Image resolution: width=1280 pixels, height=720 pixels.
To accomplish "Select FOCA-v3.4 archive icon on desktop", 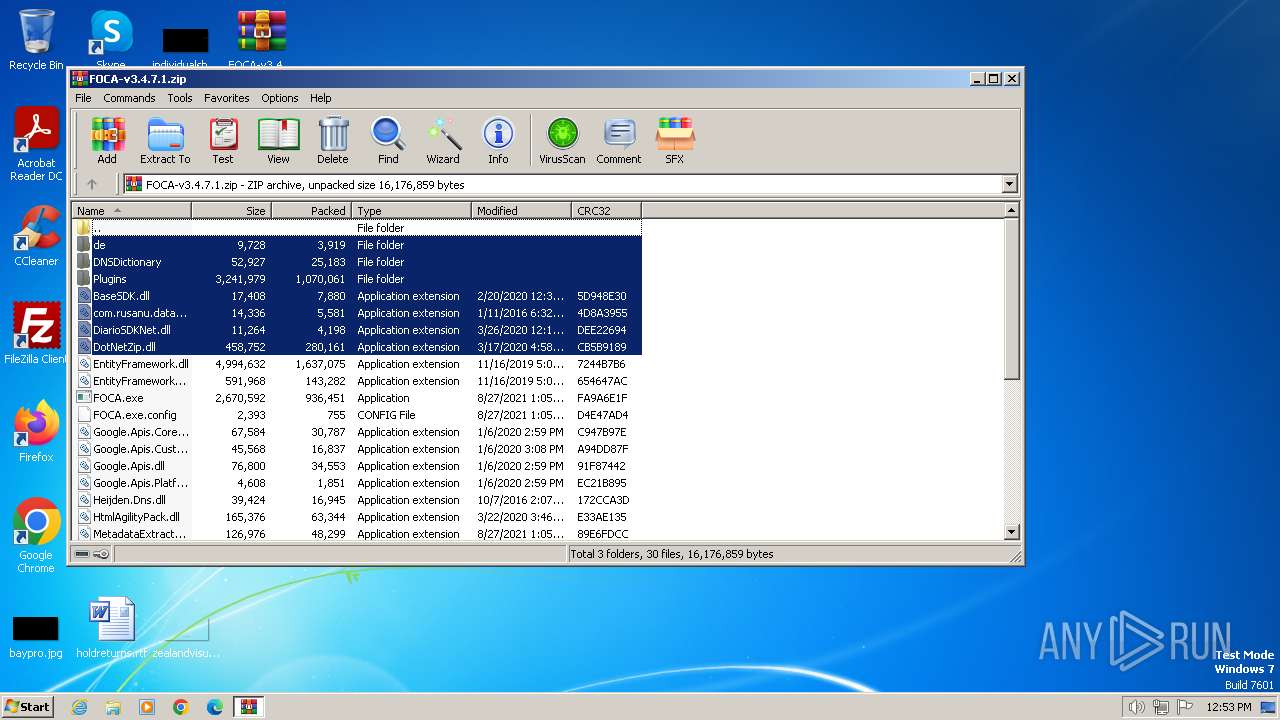I will click(x=262, y=40).
